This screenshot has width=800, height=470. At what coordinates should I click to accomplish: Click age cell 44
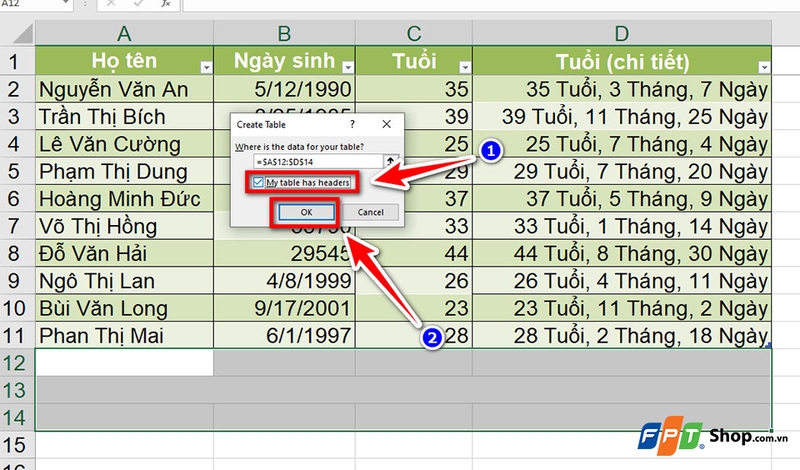tap(414, 254)
